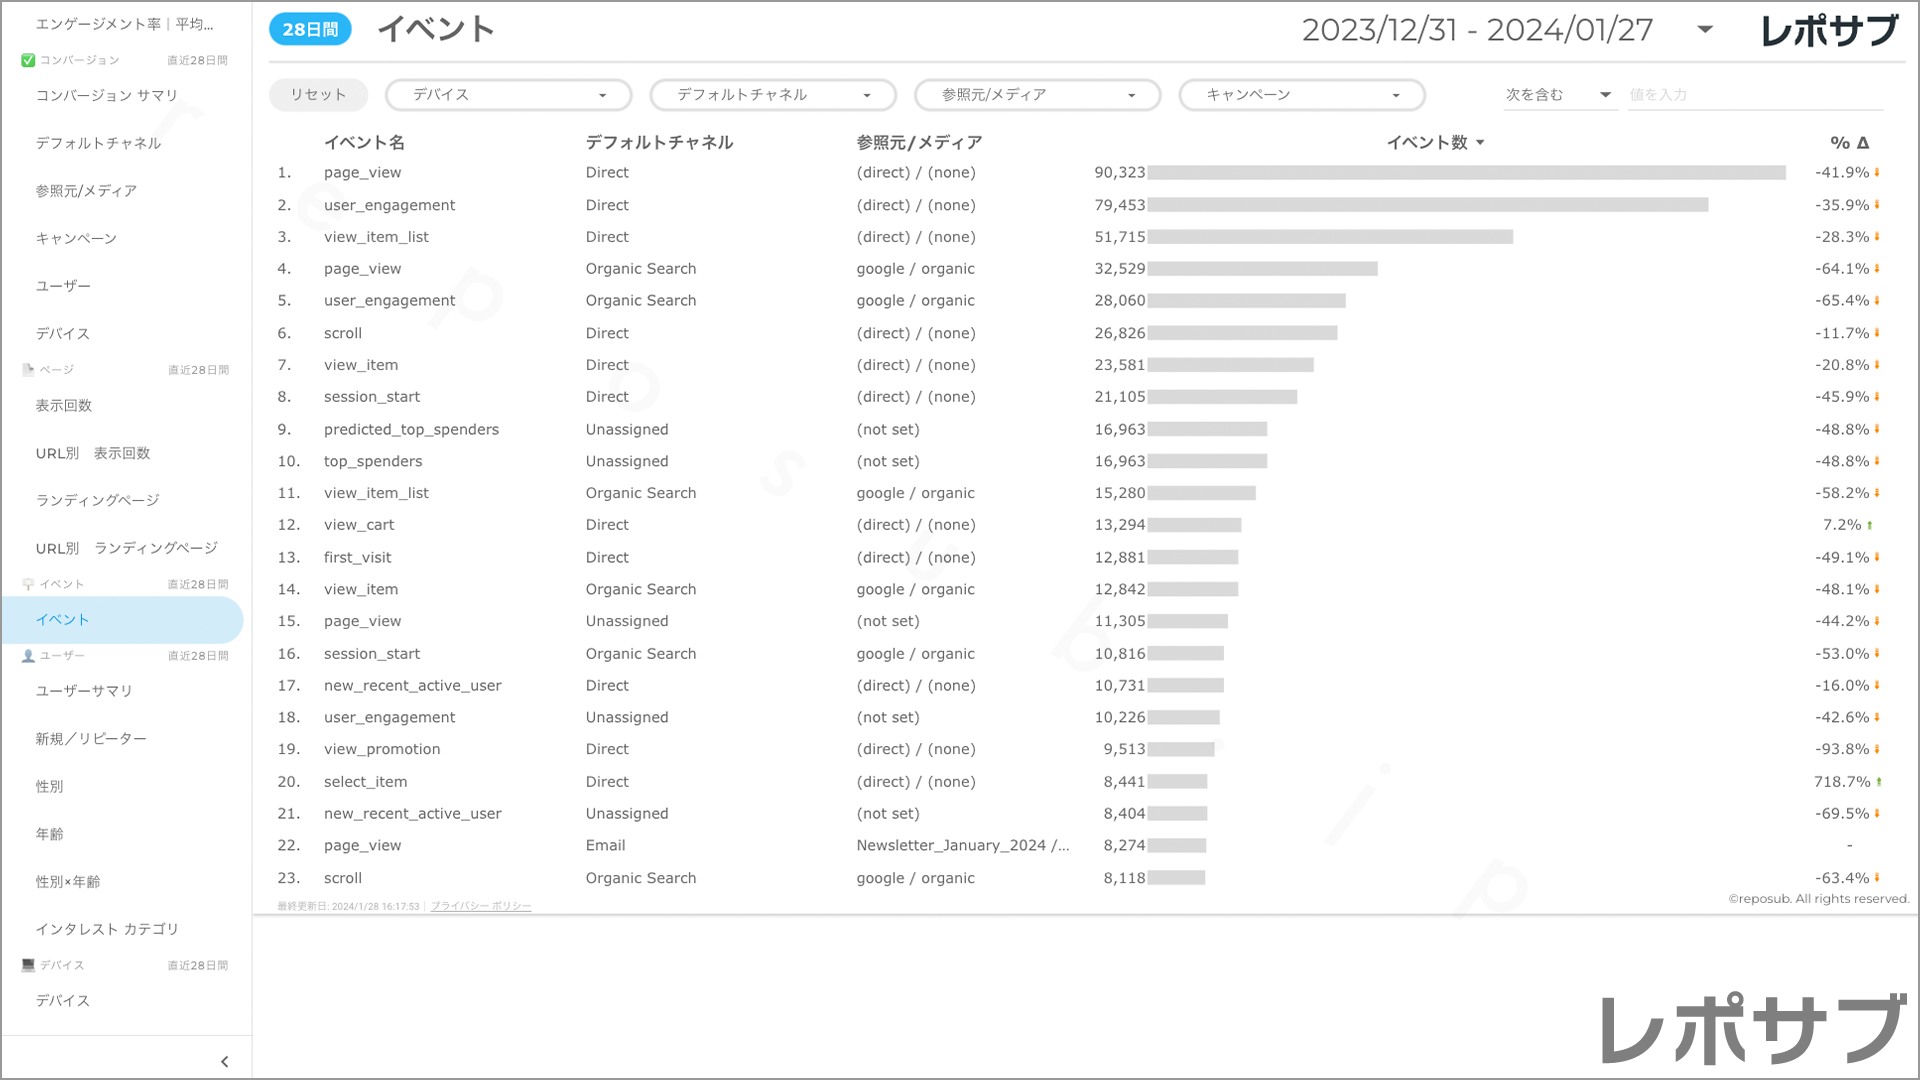Click the レポサブ logo at top right
1920x1080 pixels.
1828,31
